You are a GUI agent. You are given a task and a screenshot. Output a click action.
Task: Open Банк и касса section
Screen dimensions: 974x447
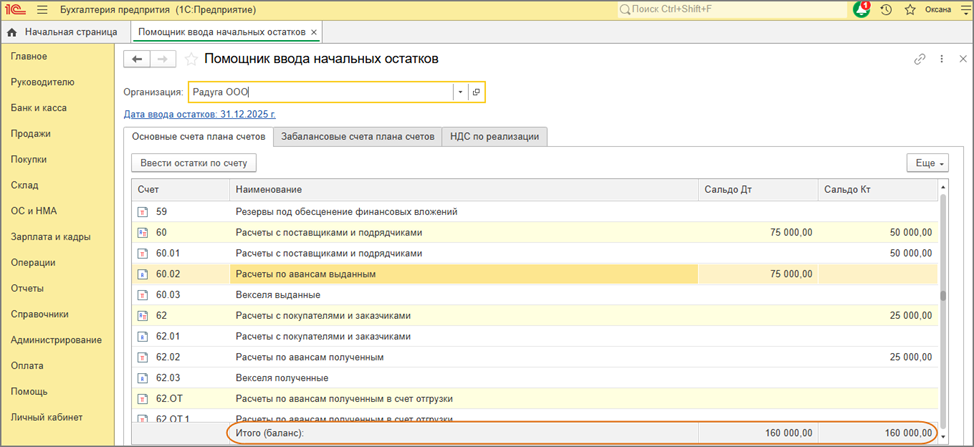tap(36, 108)
